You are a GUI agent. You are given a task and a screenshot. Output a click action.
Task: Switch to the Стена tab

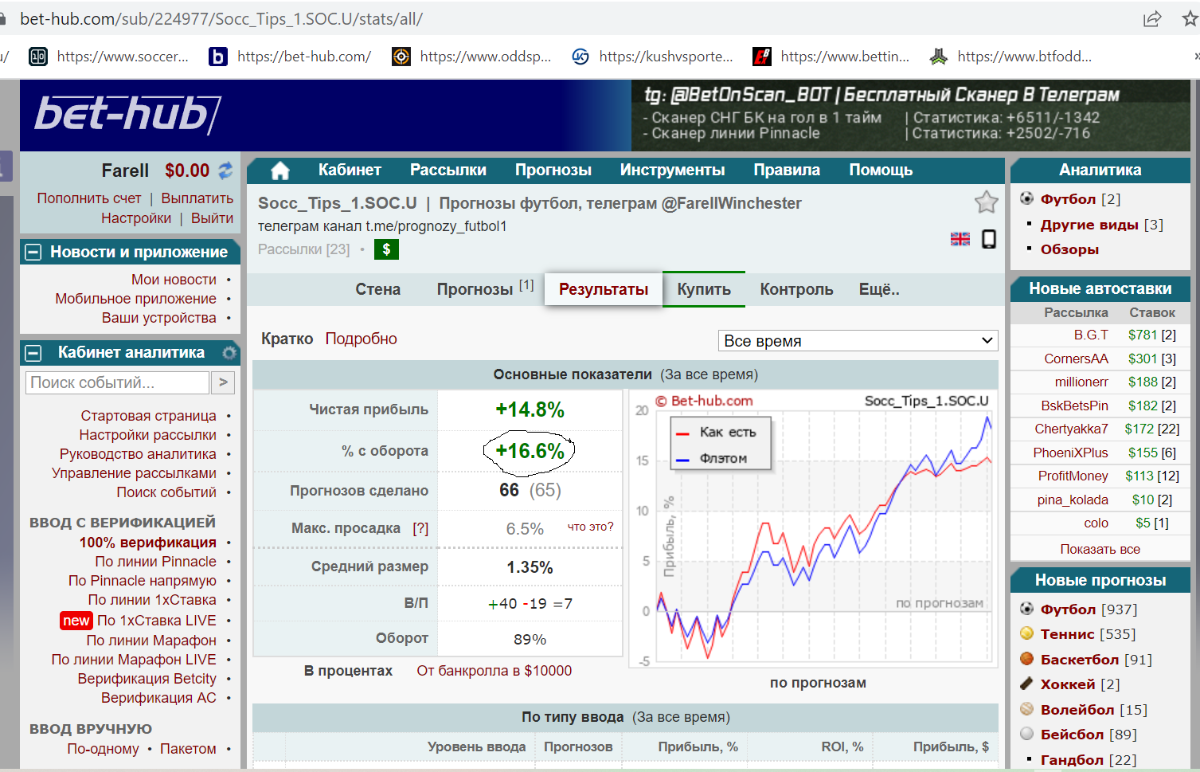click(378, 289)
